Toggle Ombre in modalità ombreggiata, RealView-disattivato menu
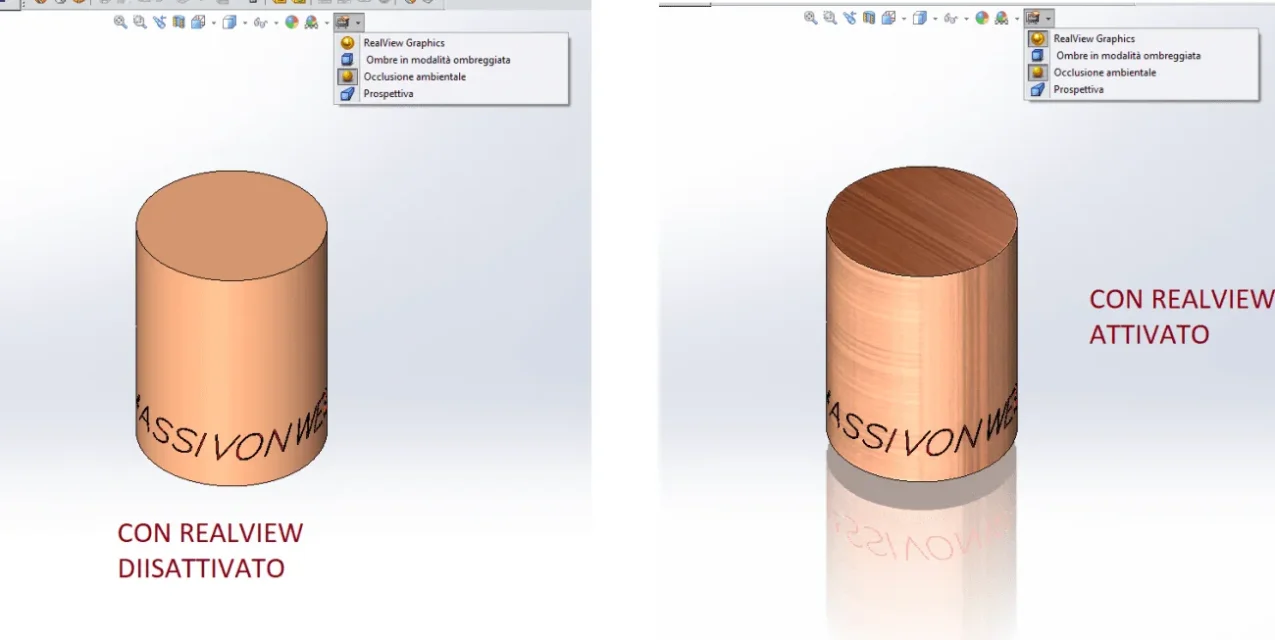The image size is (1275, 640). tap(451, 60)
